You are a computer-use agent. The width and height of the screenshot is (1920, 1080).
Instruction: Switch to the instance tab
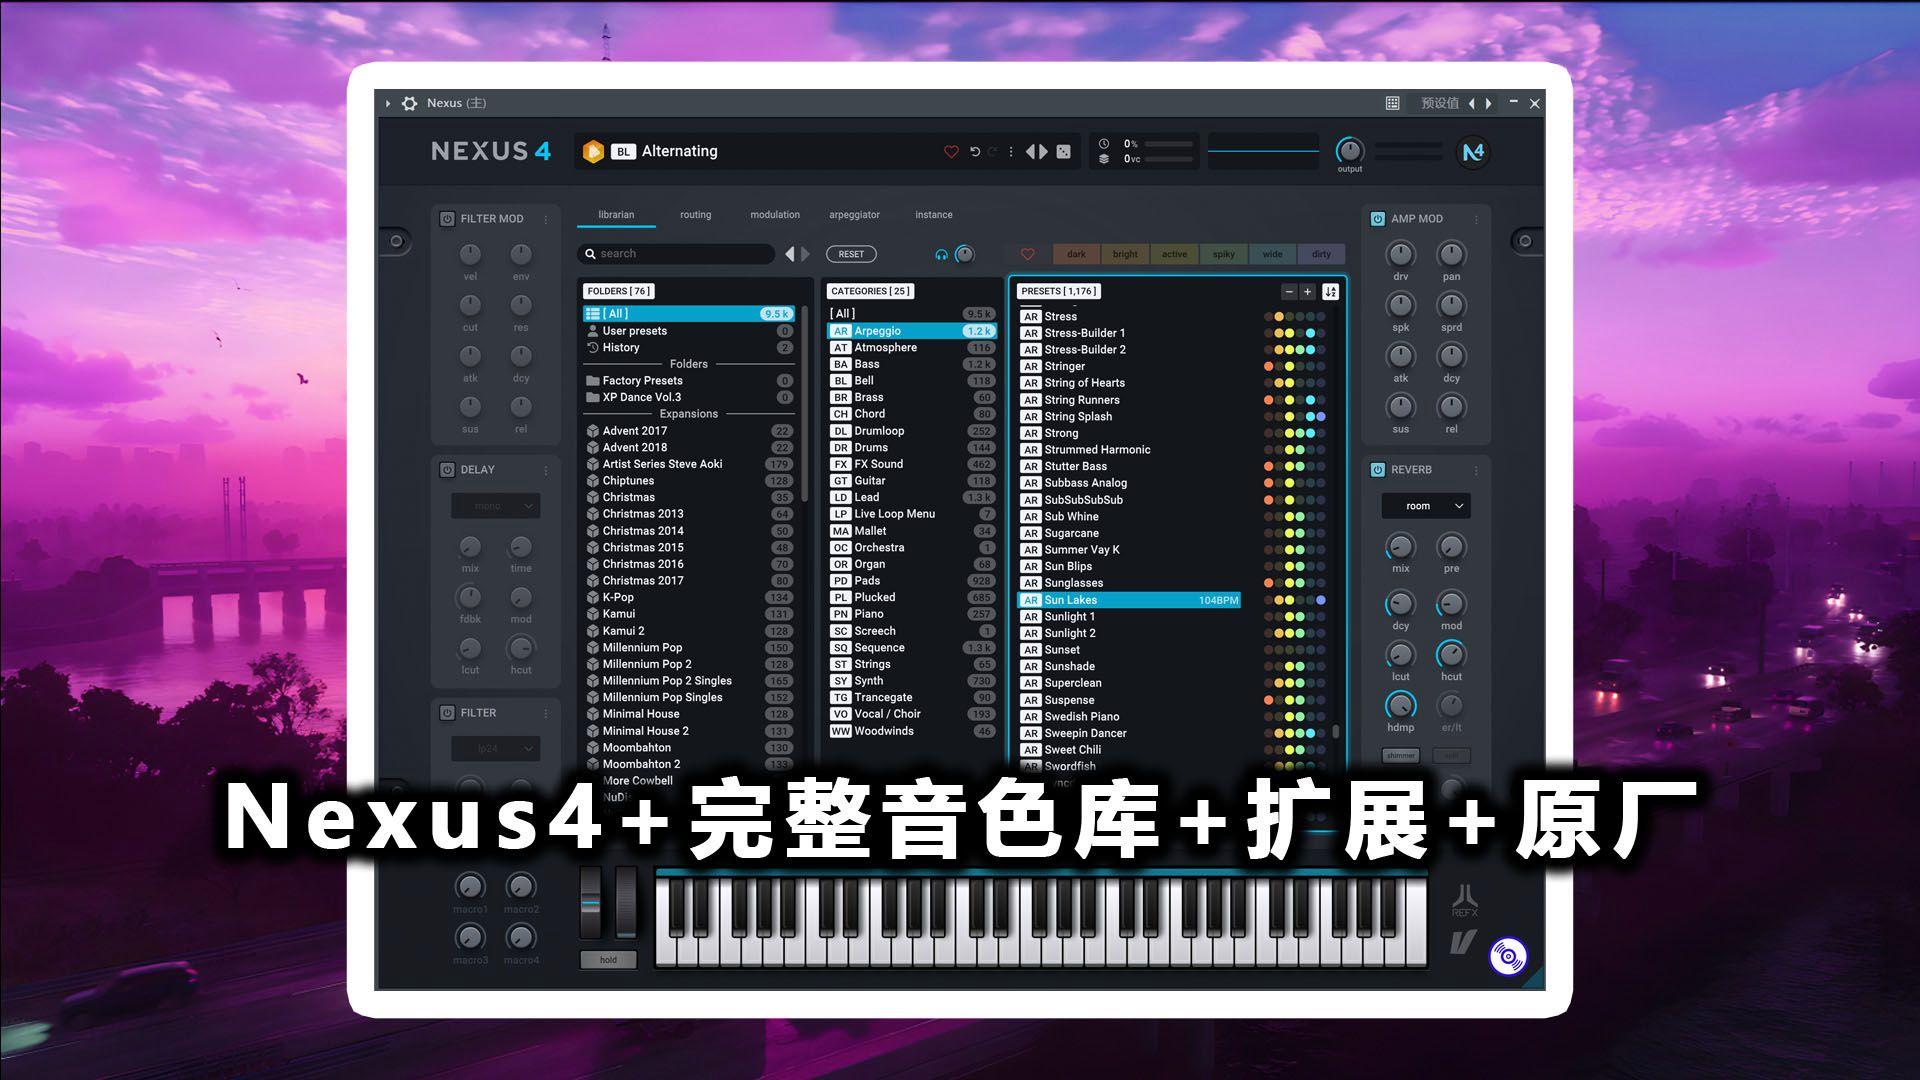(934, 215)
